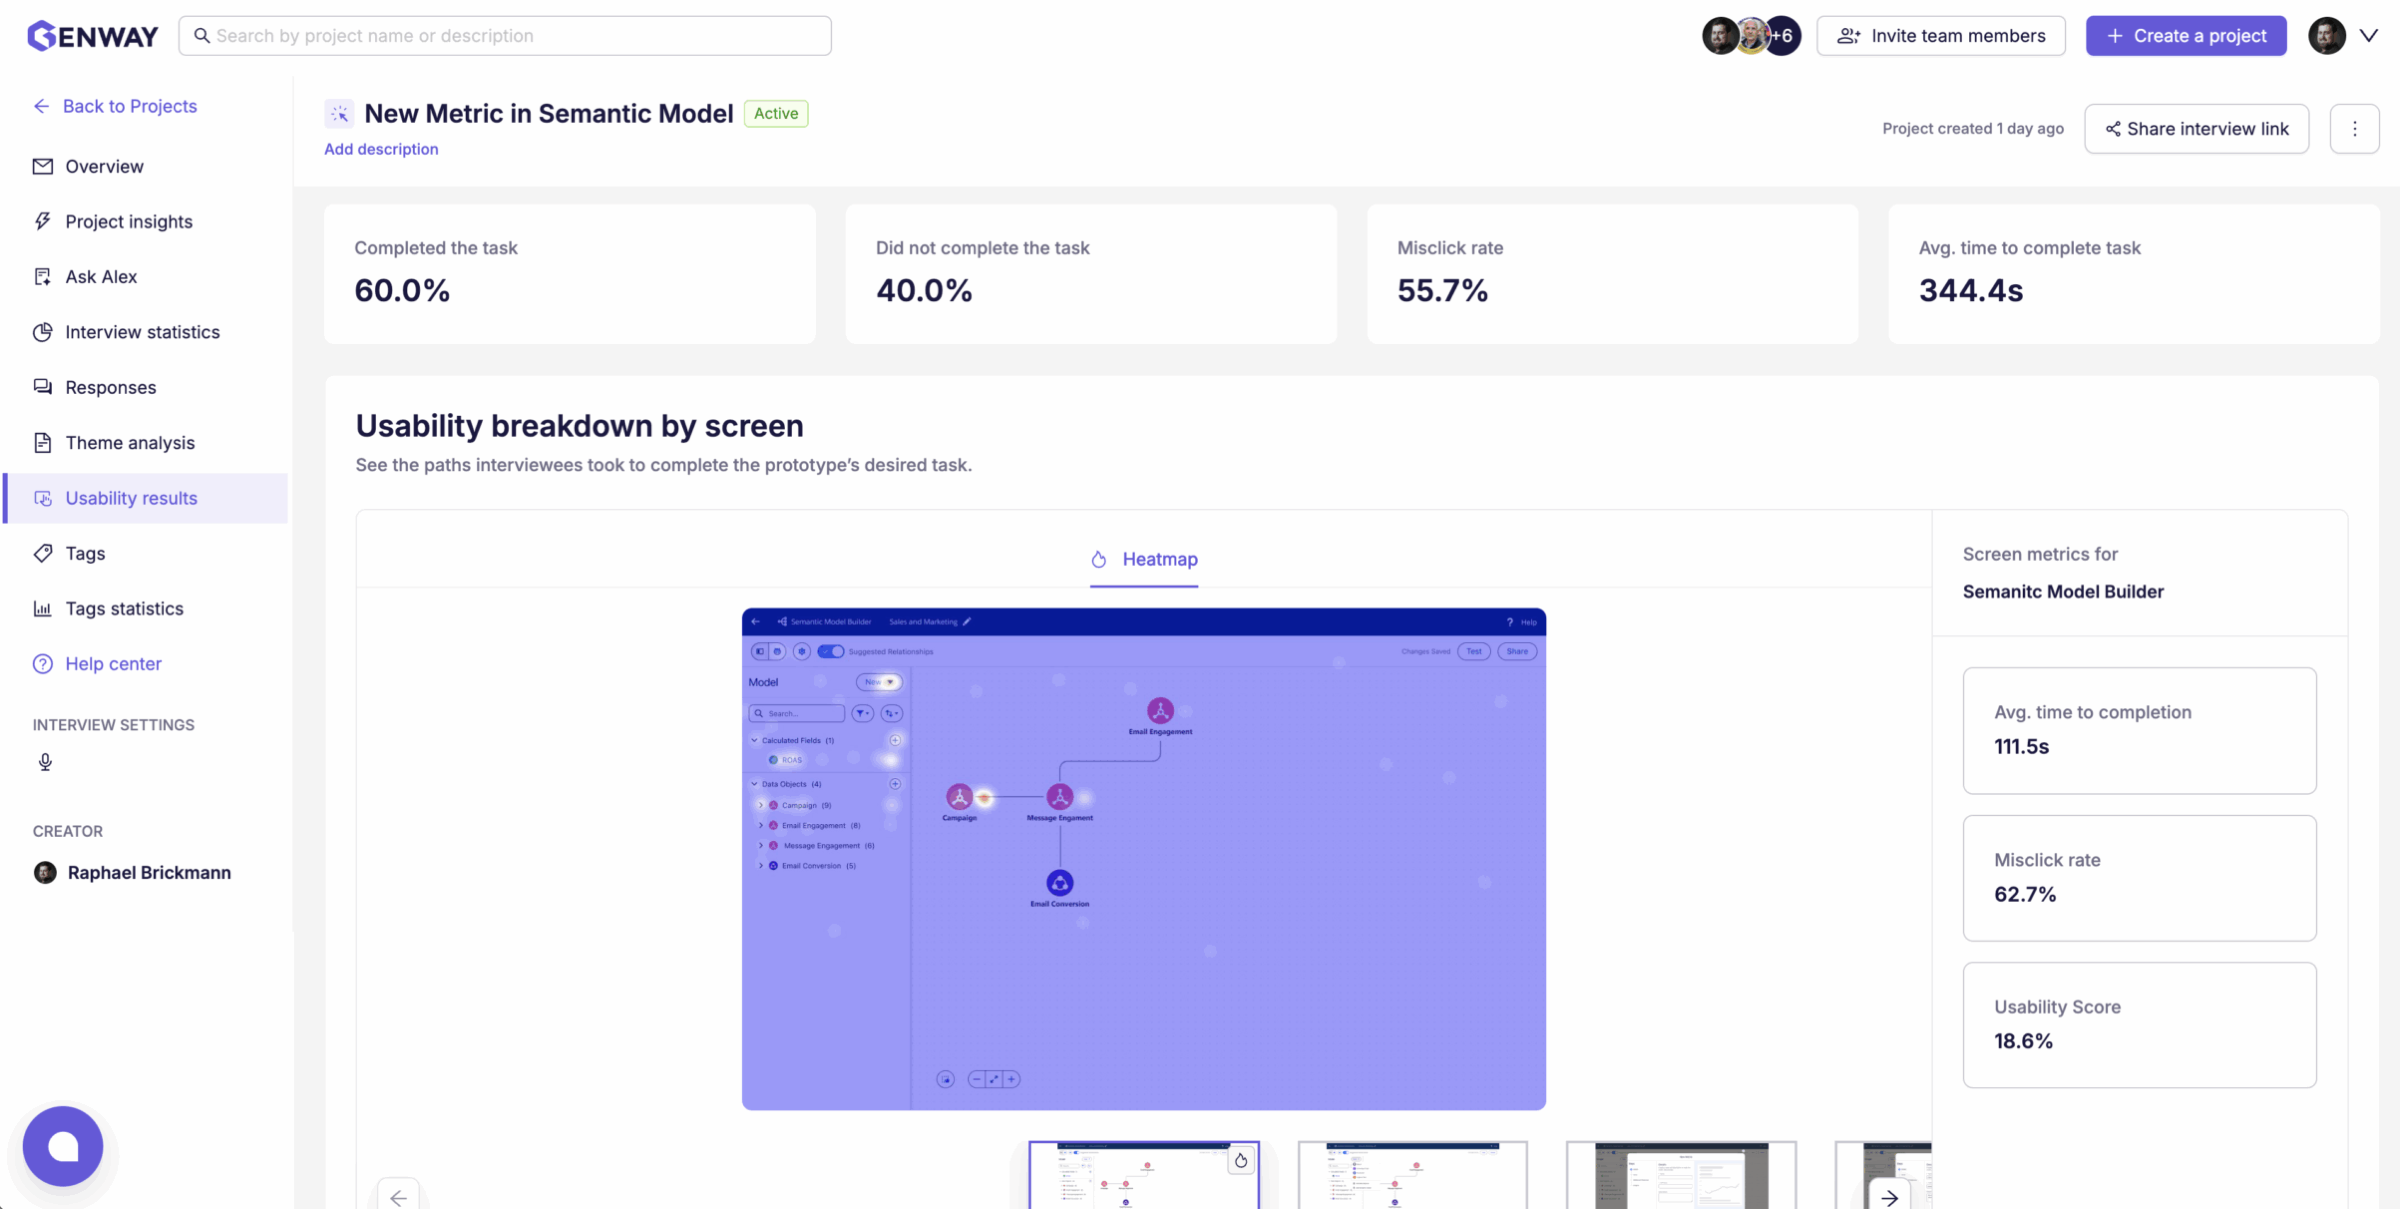Click the microphone icon under Interview Settings
Image resolution: width=2400 pixels, height=1209 pixels.
click(x=45, y=762)
